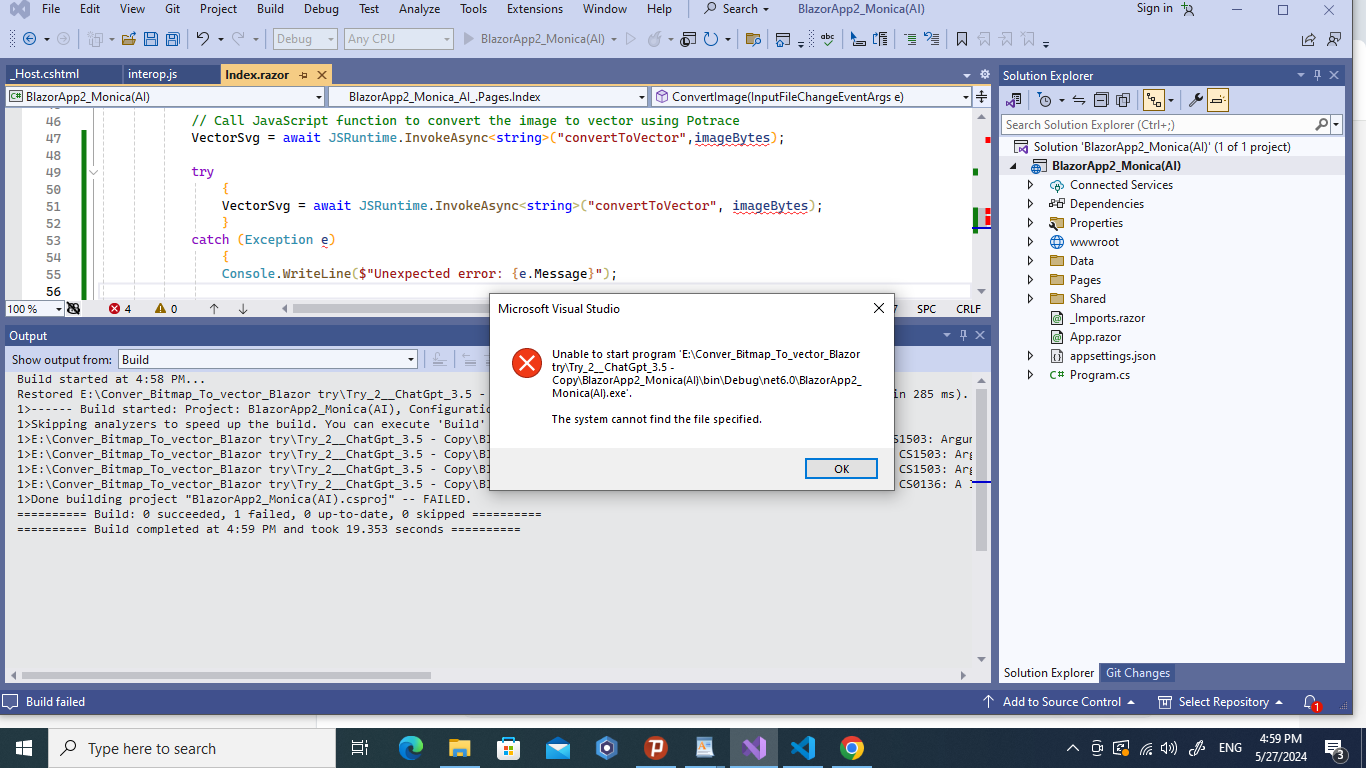Screen dimensions: 1366x768
Task: Expand the Dependencies node
Action: (1031, 204)
